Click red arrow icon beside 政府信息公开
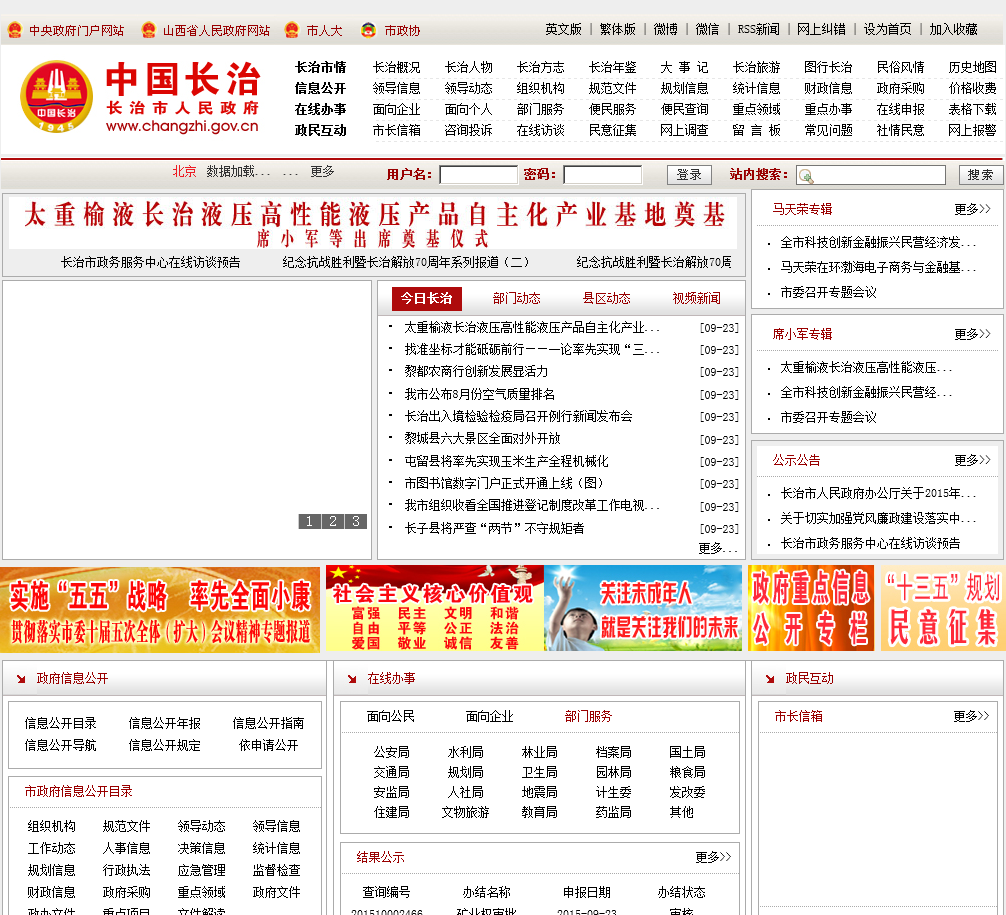The height and width of the screenshot is (915, 1006). tap(21, 679)
